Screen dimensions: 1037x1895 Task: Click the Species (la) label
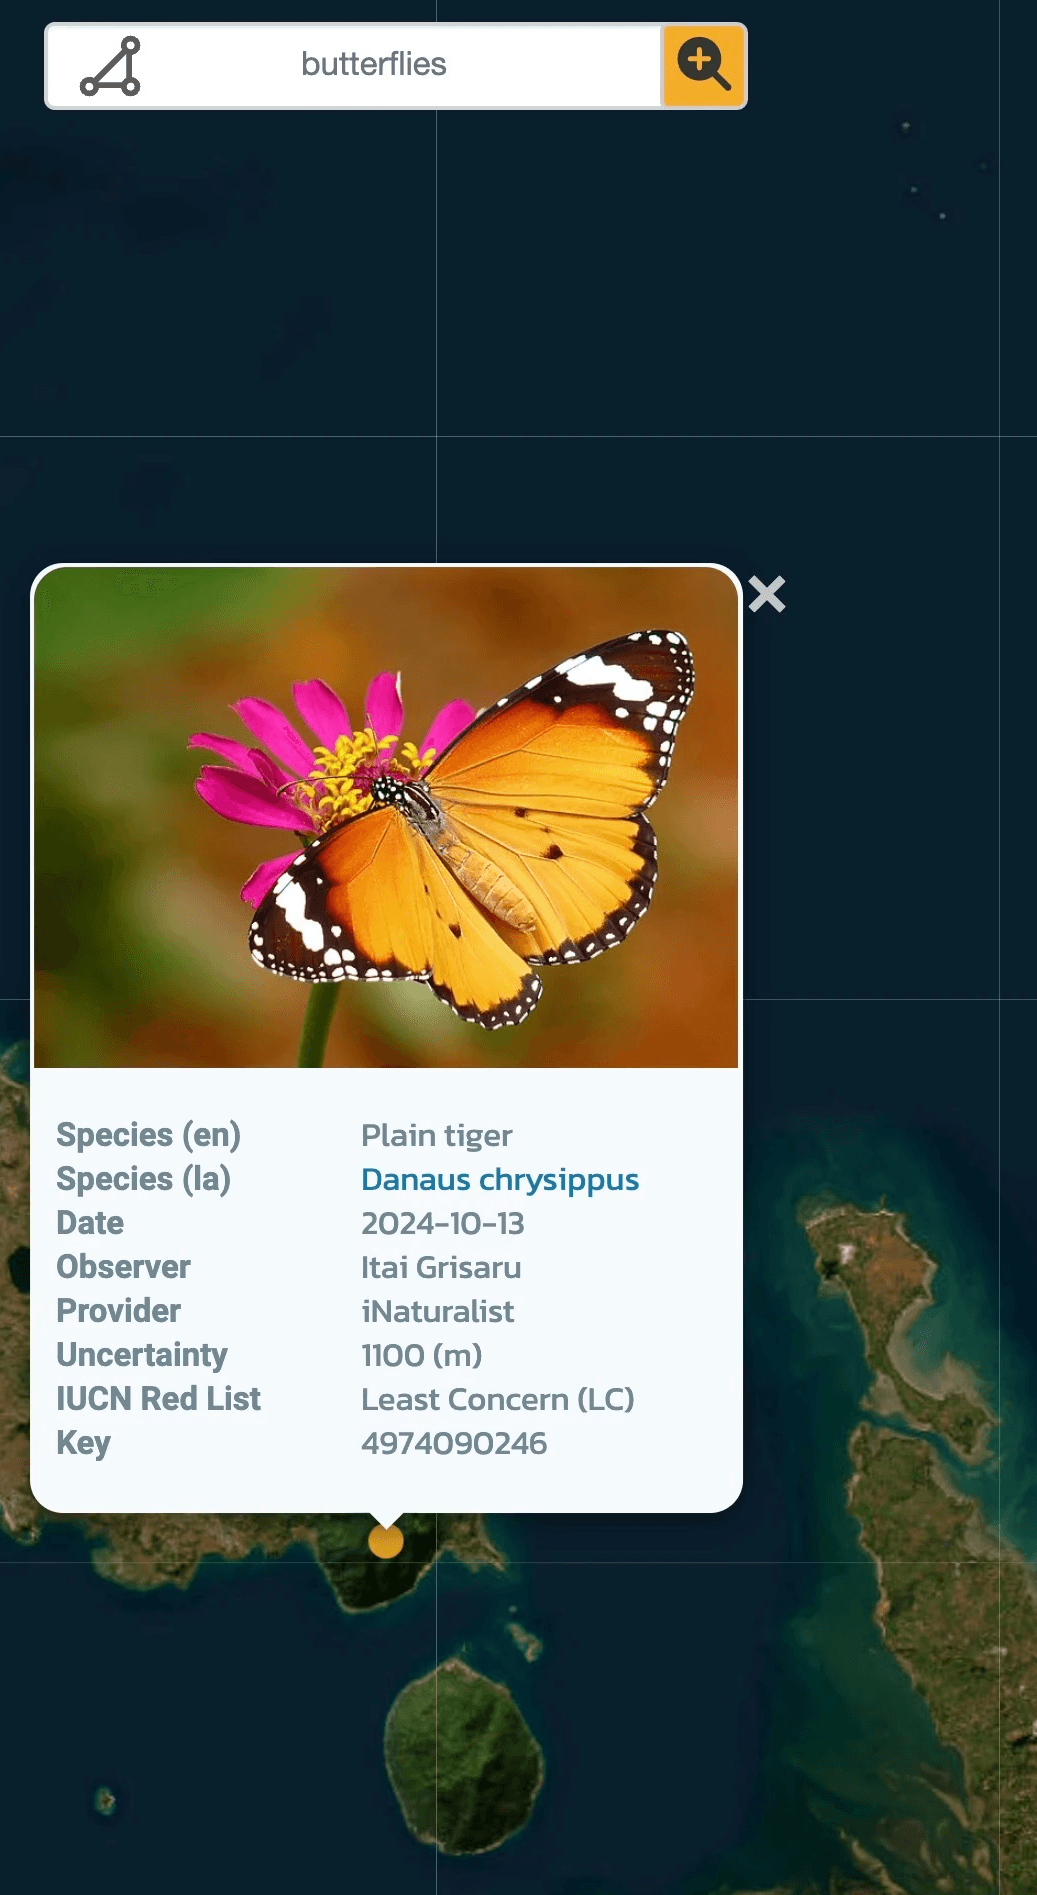coord(144,1179)
